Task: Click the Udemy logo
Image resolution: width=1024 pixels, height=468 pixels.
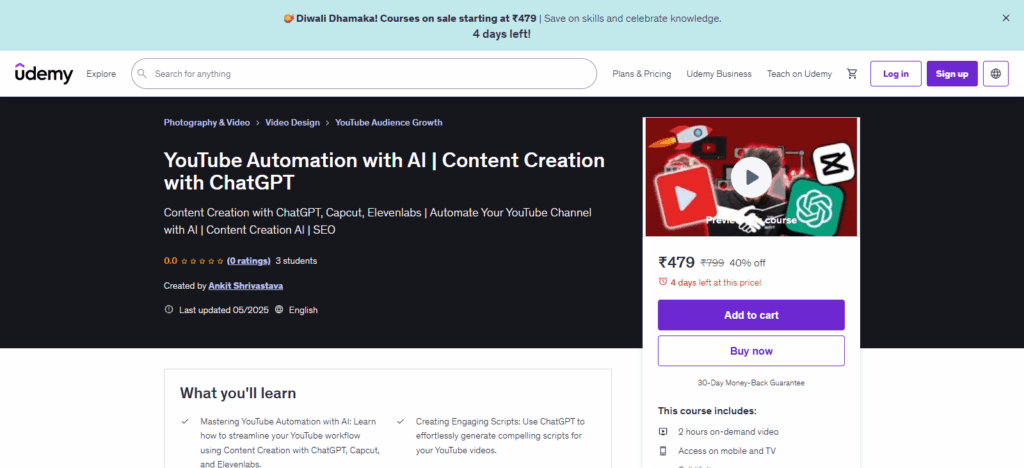Action: pyautogui.click(x=43, y=73)
